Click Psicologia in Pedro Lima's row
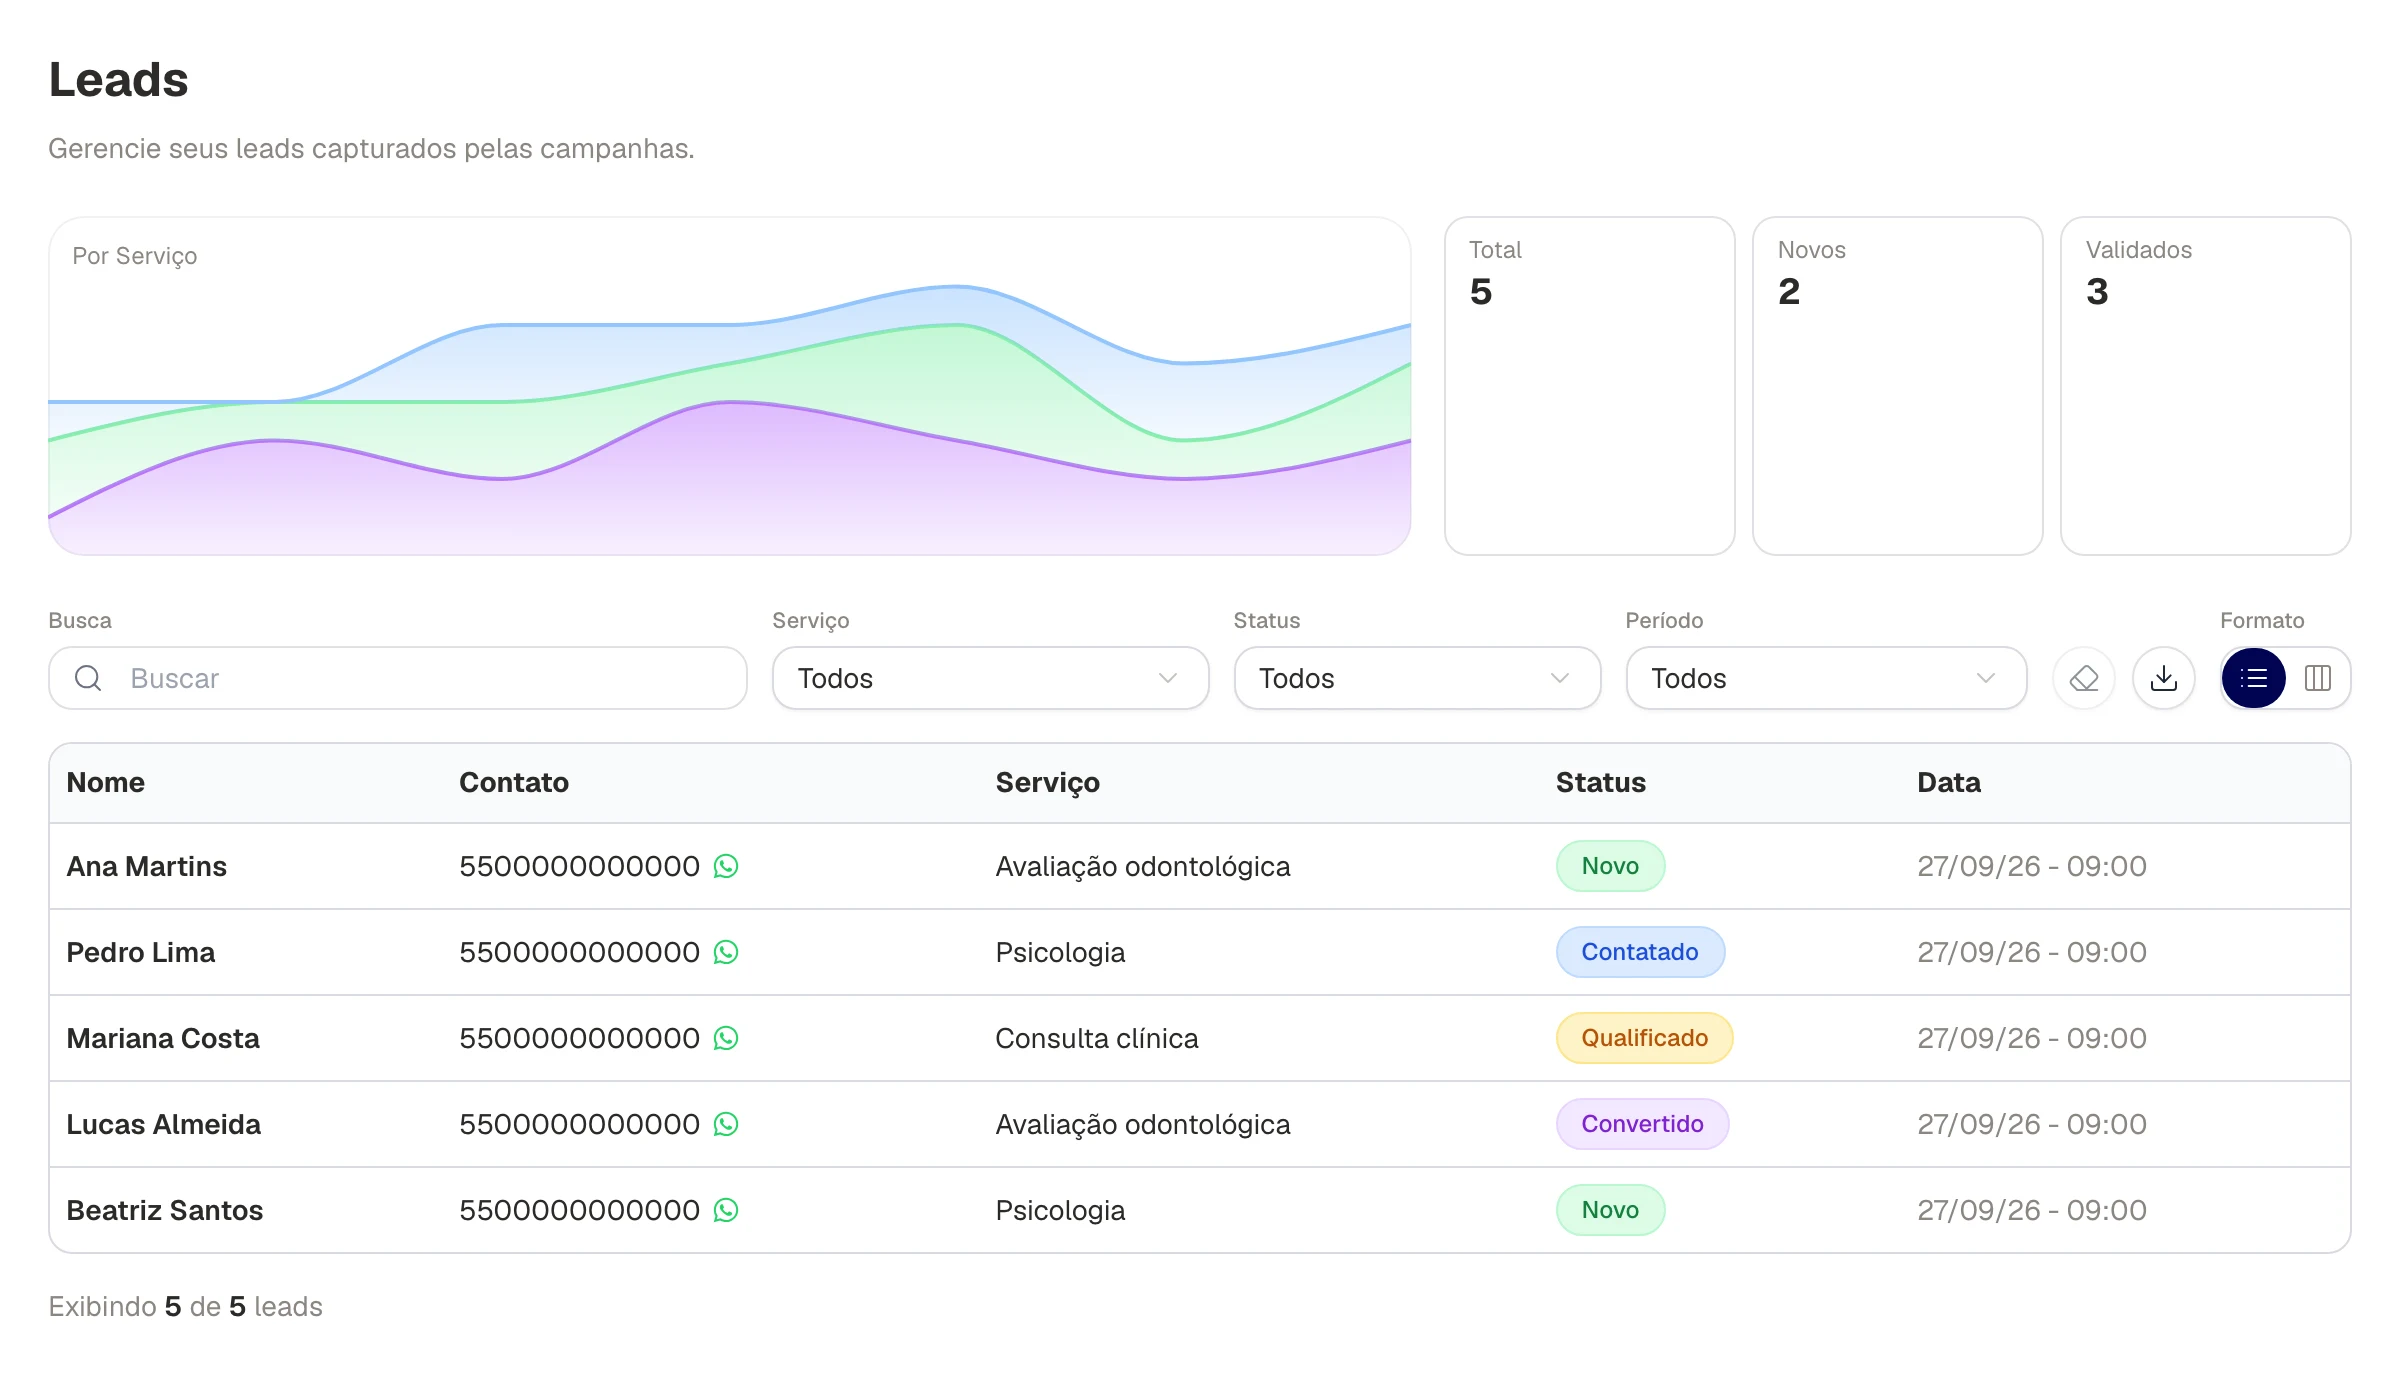 point(1060,953)
